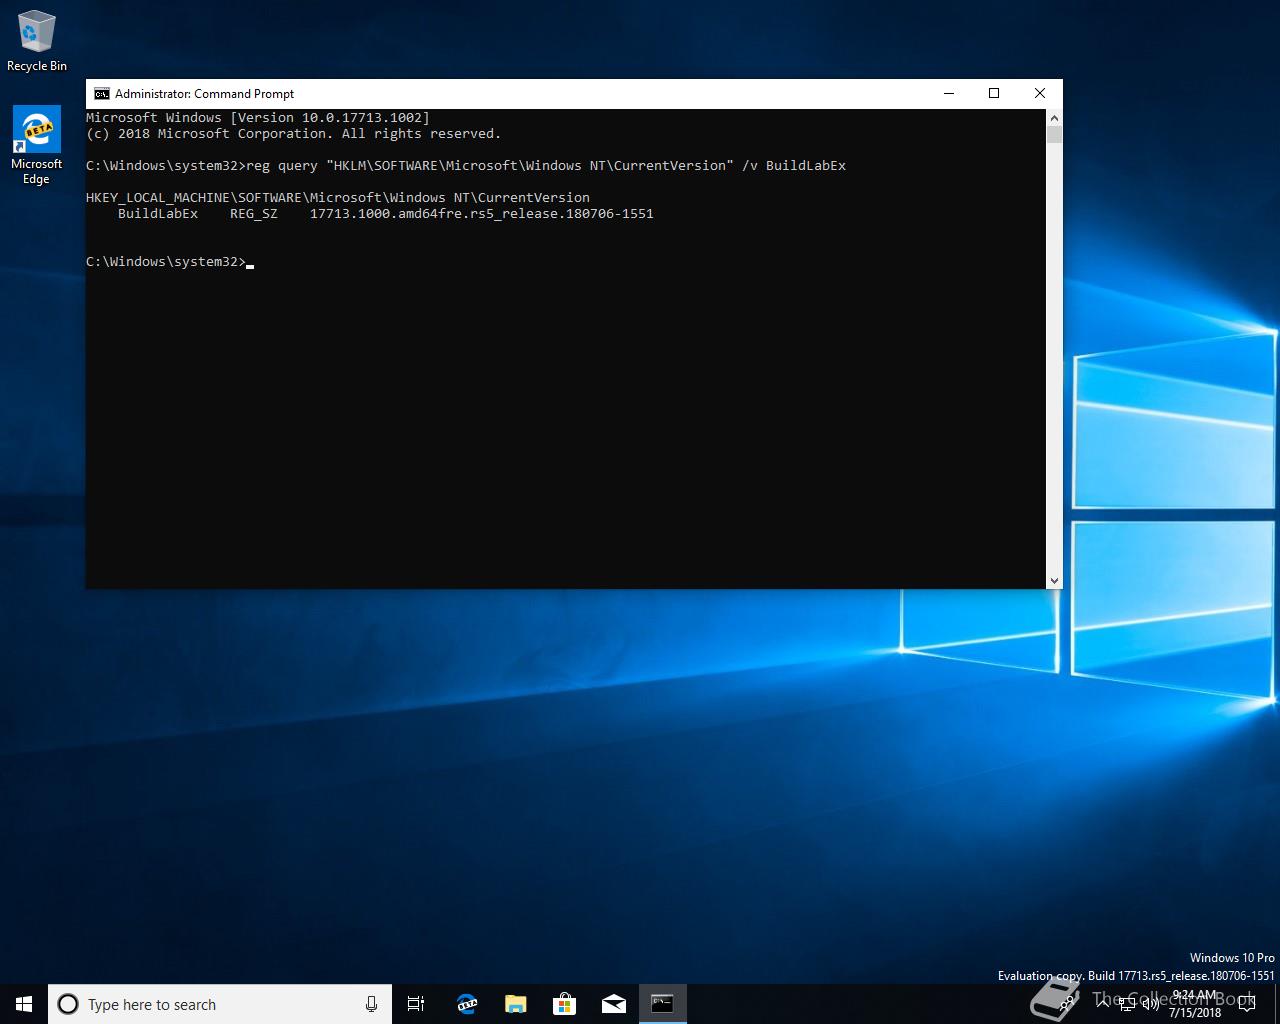Maximize the Command Prompt window
1280x1024 pixels.
click(x=994, y=93)
